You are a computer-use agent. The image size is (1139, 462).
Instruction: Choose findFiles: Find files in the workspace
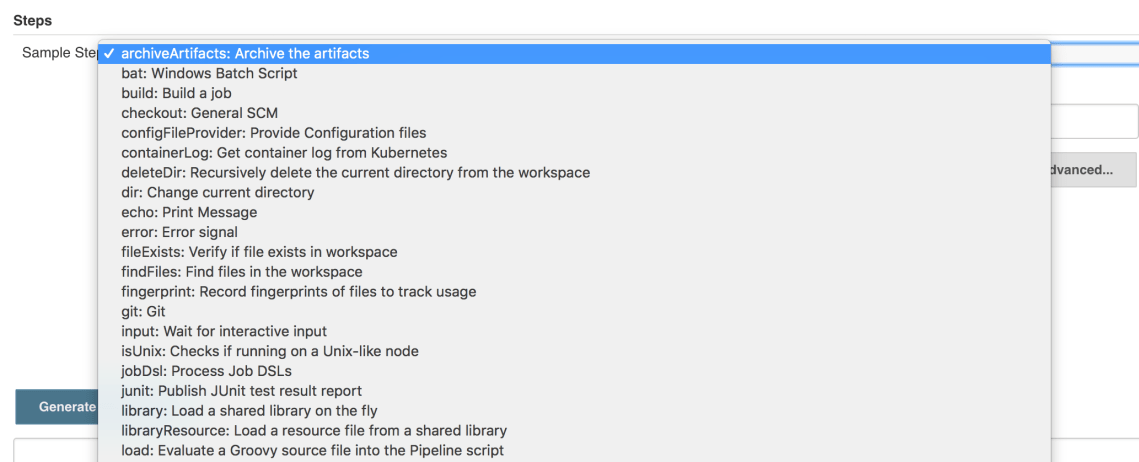(x=241, y=272)
